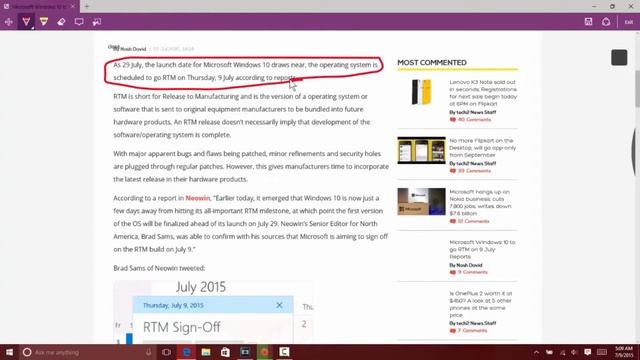The image size is (640, 360).
Task: Open Is OnePlus 2 worth it article
Action: coord(480,304)
